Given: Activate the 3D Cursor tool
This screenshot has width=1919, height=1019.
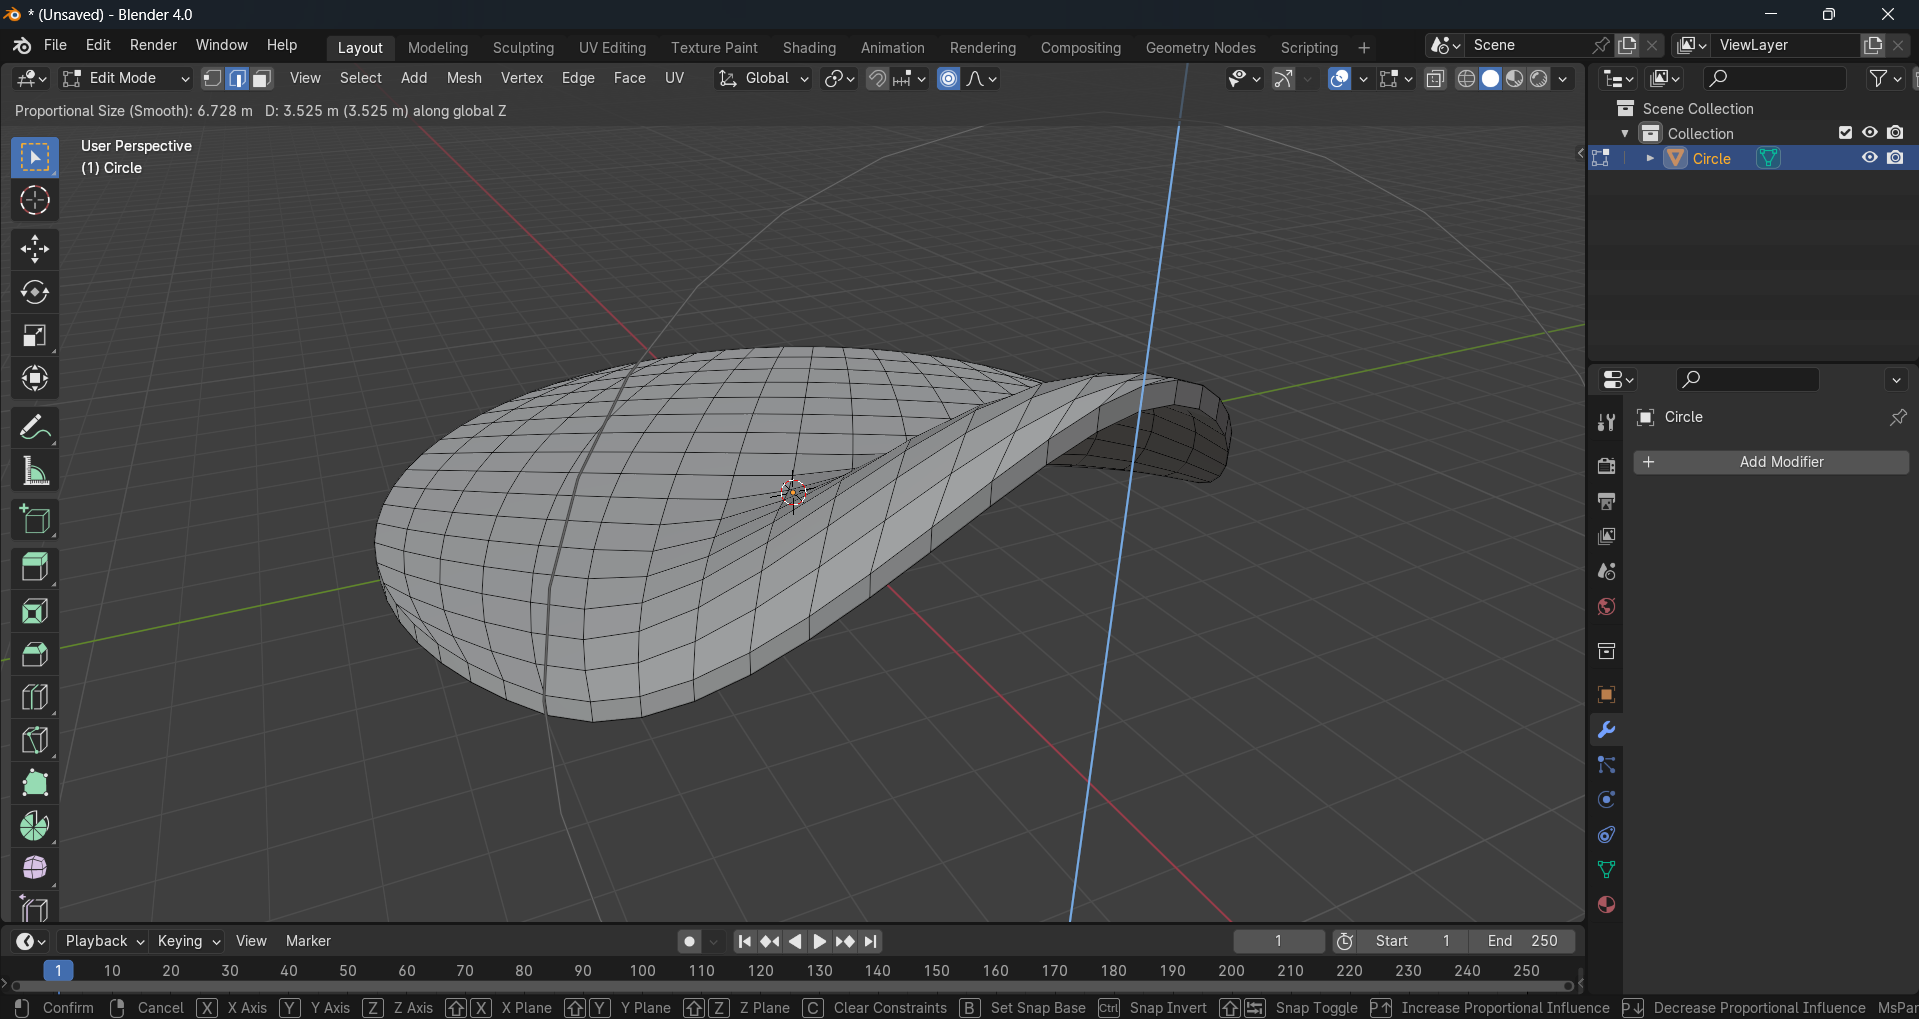Looking at the screenshot, I should click(35, 201).
